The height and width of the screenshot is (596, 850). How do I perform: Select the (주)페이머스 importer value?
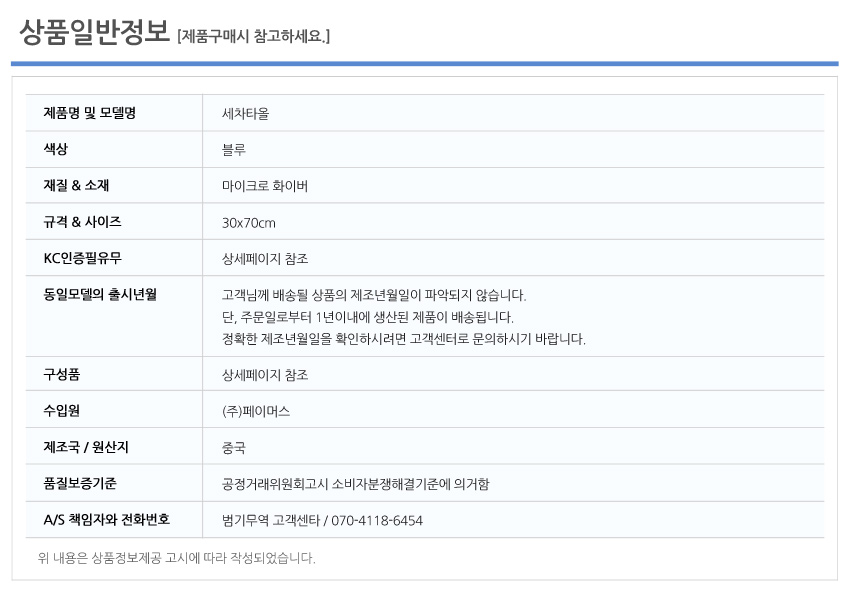pos(256,411)
